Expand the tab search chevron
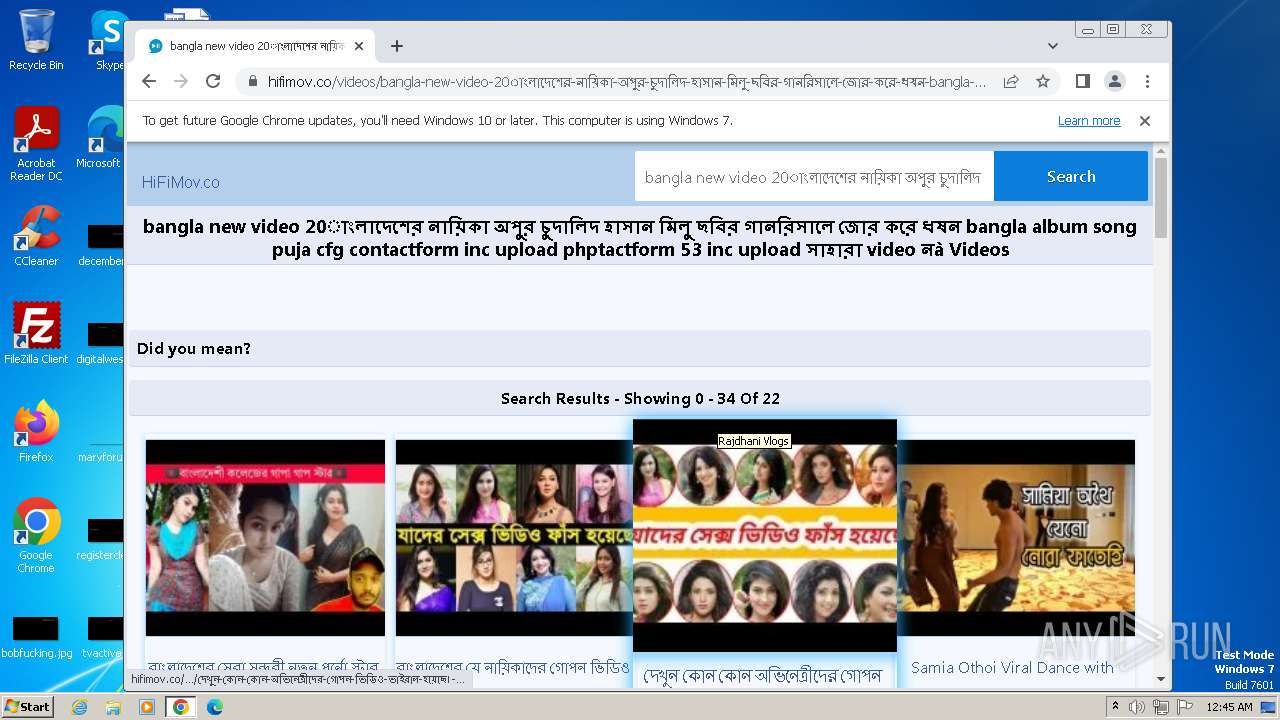Screen dimensions: 1280x720 [1053, 46]
